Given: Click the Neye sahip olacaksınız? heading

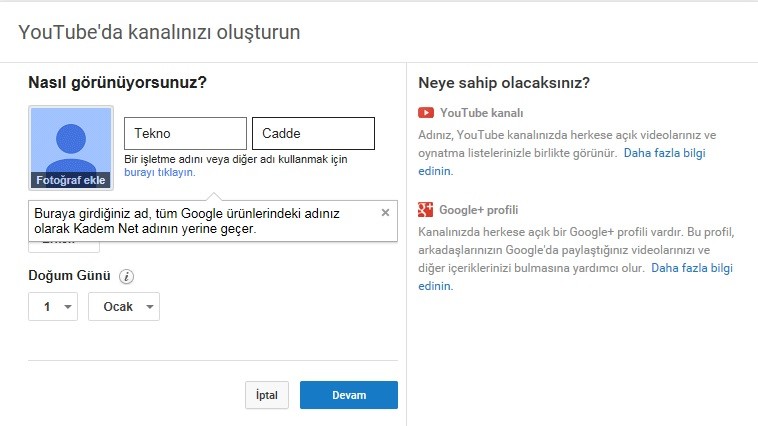Looking at the screenshot, I should pos(504,83).
